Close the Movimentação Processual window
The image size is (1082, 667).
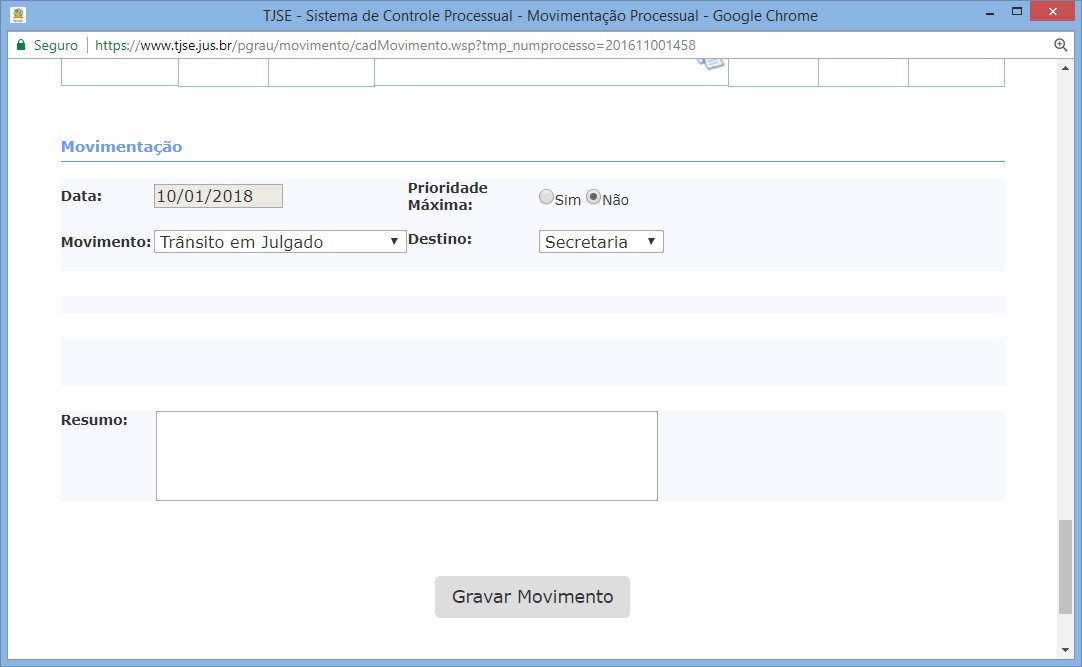click(x=1055, y=14)
